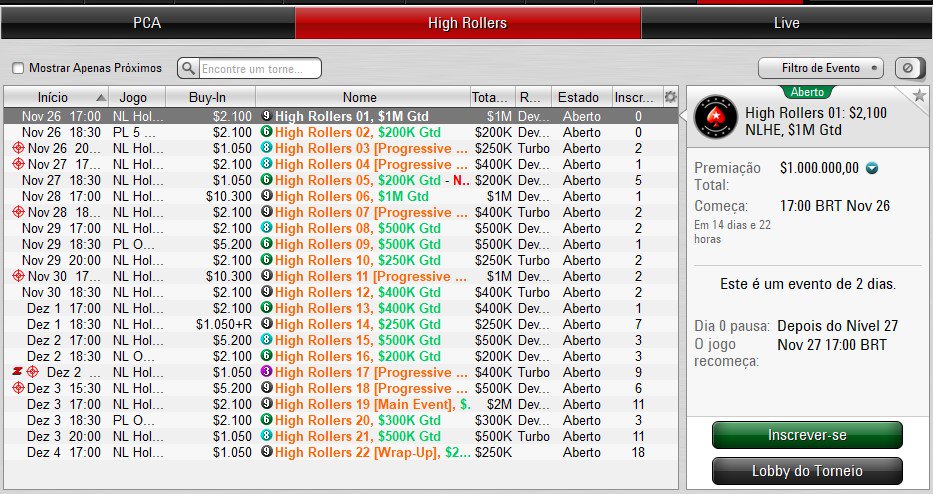This screenshot has height=494, width=933.
Task: Open table column settings gear
Action: (x=671, y=97)
